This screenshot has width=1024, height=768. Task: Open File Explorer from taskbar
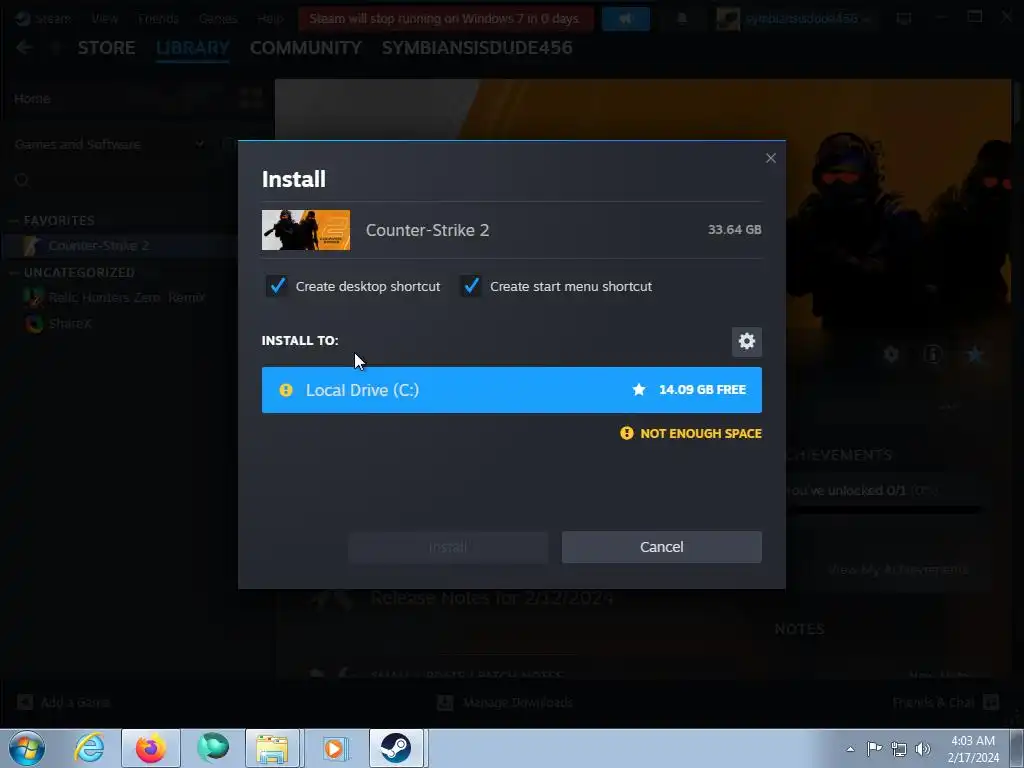tap(272, 748)
